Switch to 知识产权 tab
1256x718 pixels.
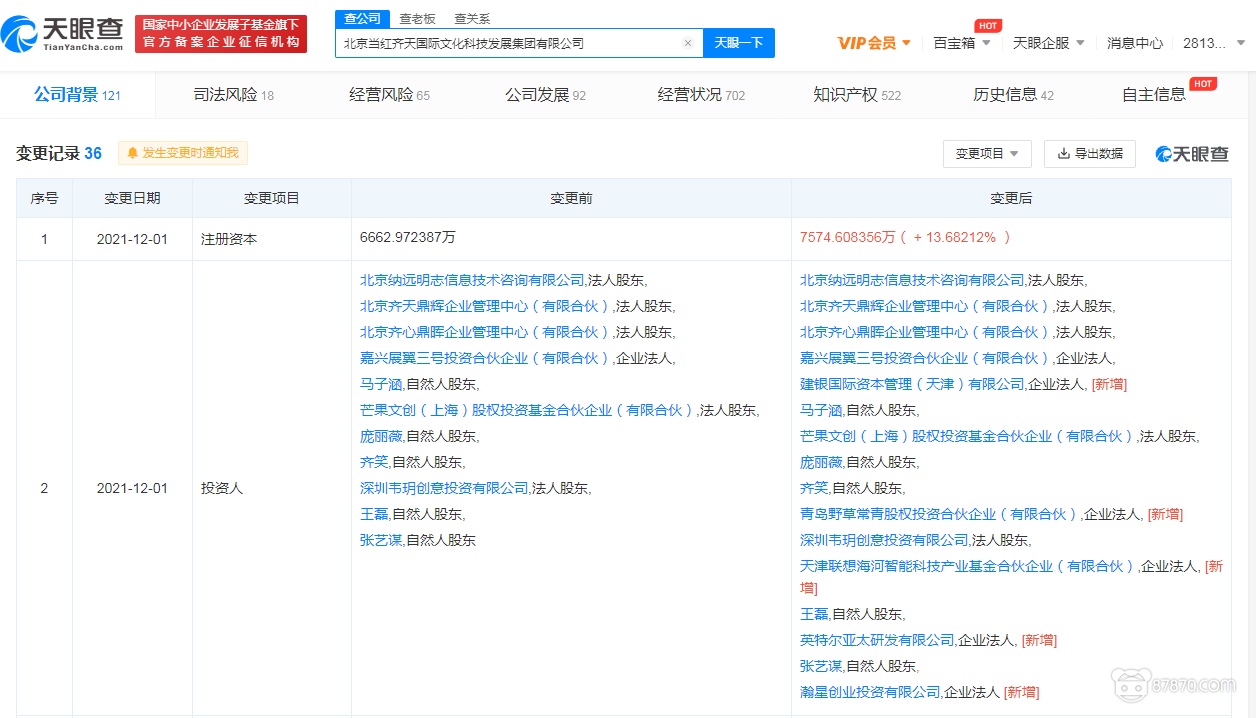point(857,95)
